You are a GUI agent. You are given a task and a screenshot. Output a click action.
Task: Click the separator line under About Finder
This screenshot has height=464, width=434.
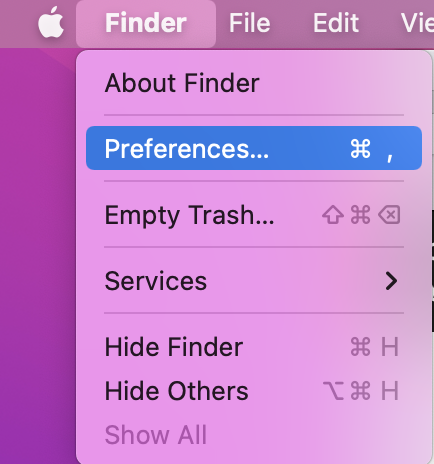click(x=254, y=115)
